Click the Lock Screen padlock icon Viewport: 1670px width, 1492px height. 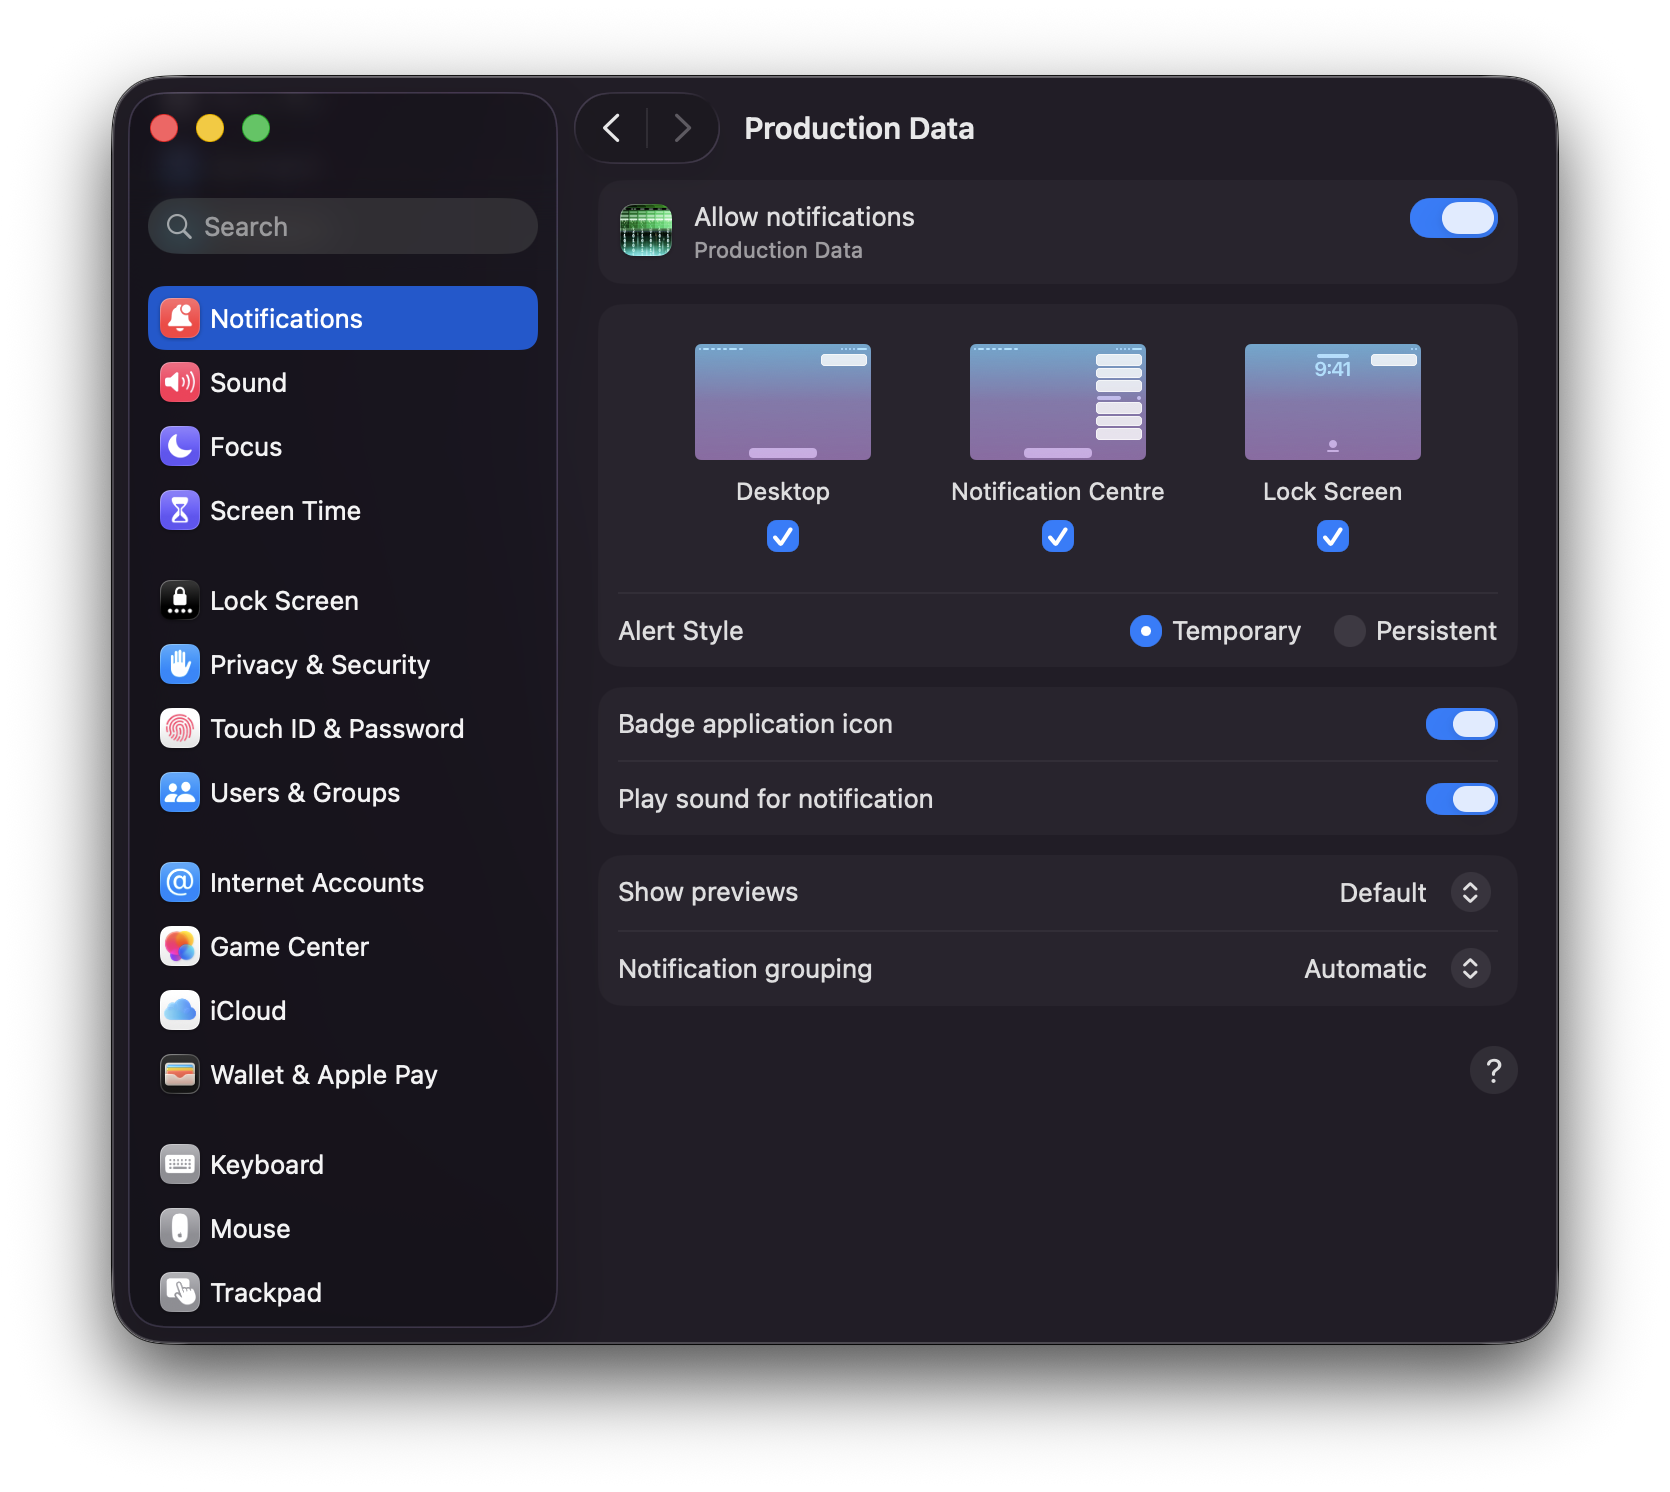pos(180,600)
